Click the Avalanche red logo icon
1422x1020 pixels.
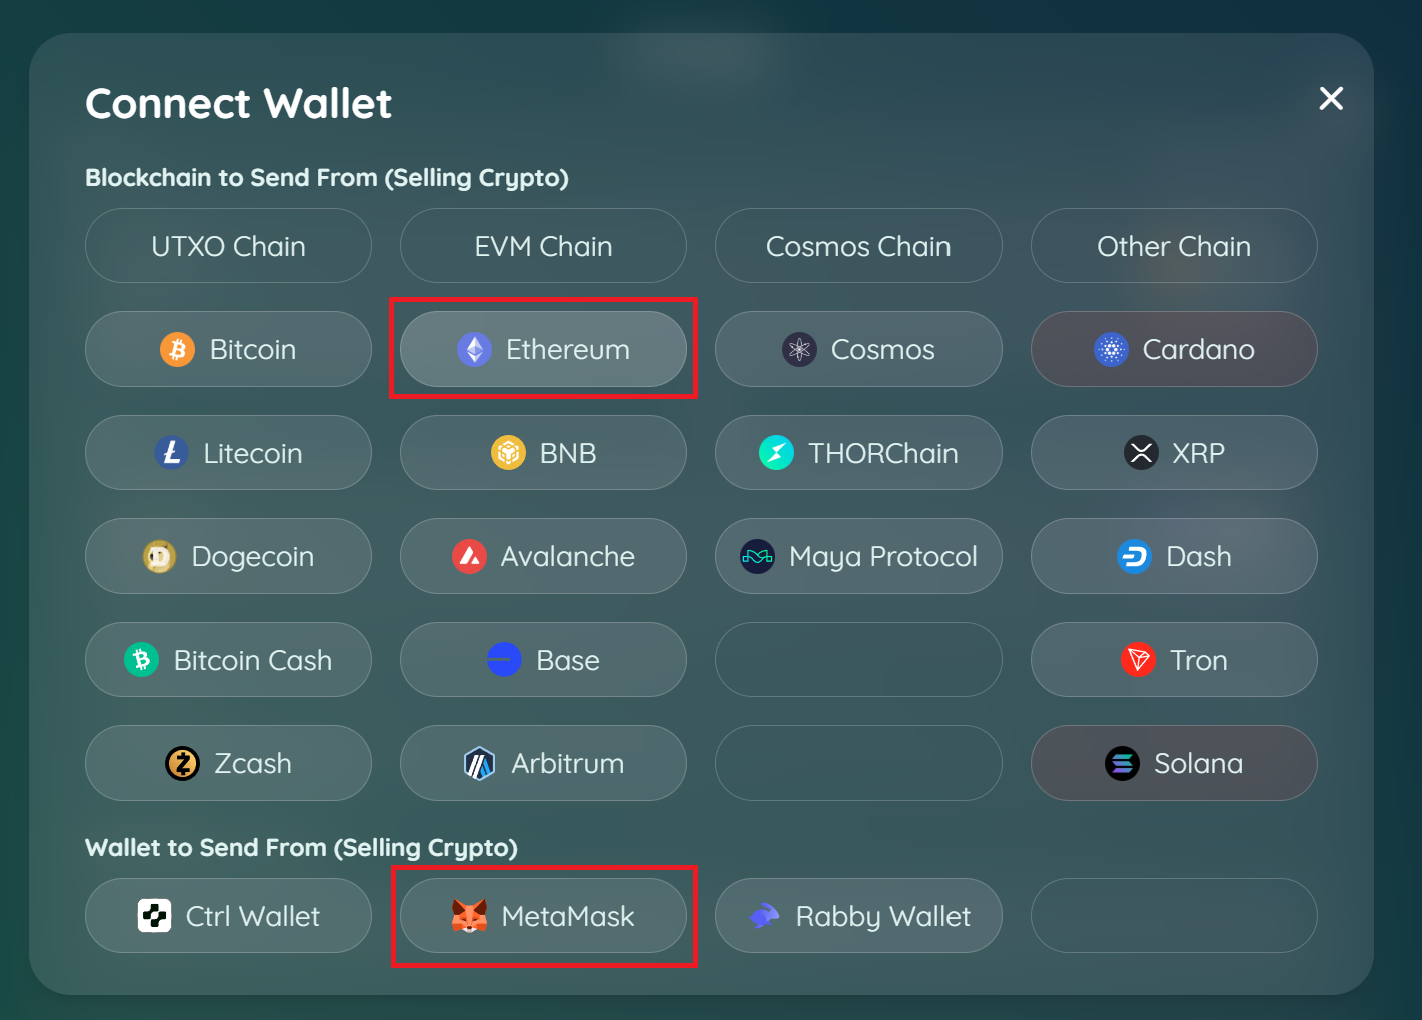(469, 557)
